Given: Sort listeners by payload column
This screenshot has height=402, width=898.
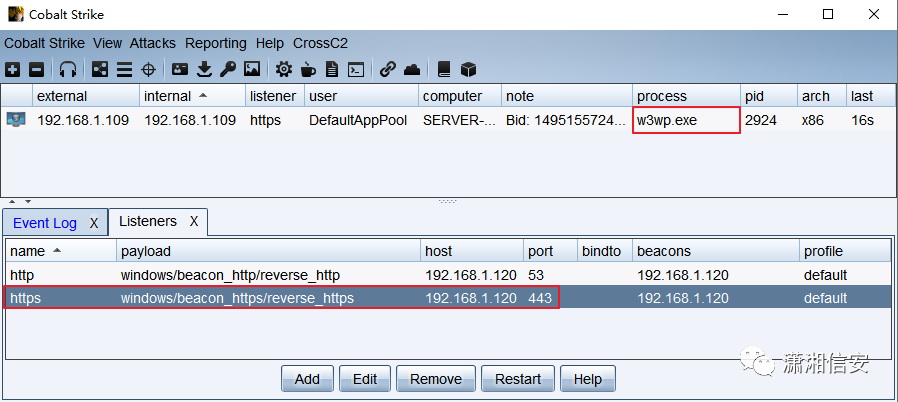Looking at the screenshot, I should coord(268,251).
